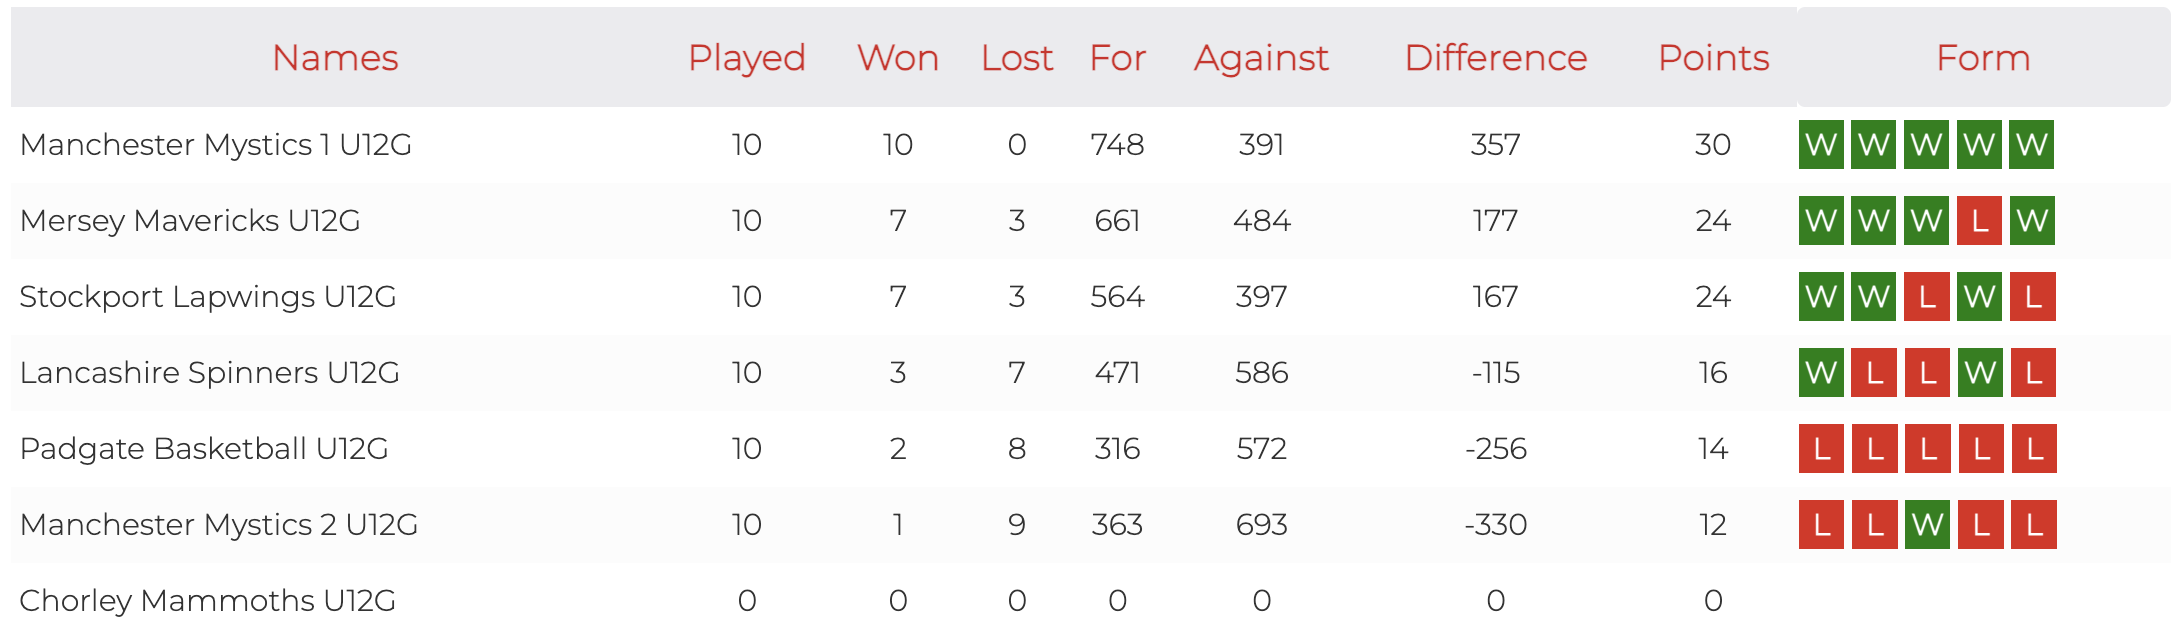
Task: Sort table by Names column header
Action: tap(335, 58)
